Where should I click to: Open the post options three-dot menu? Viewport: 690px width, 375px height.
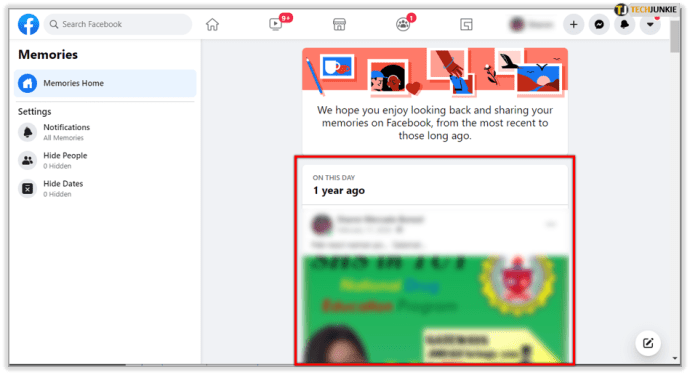(551, 224)
